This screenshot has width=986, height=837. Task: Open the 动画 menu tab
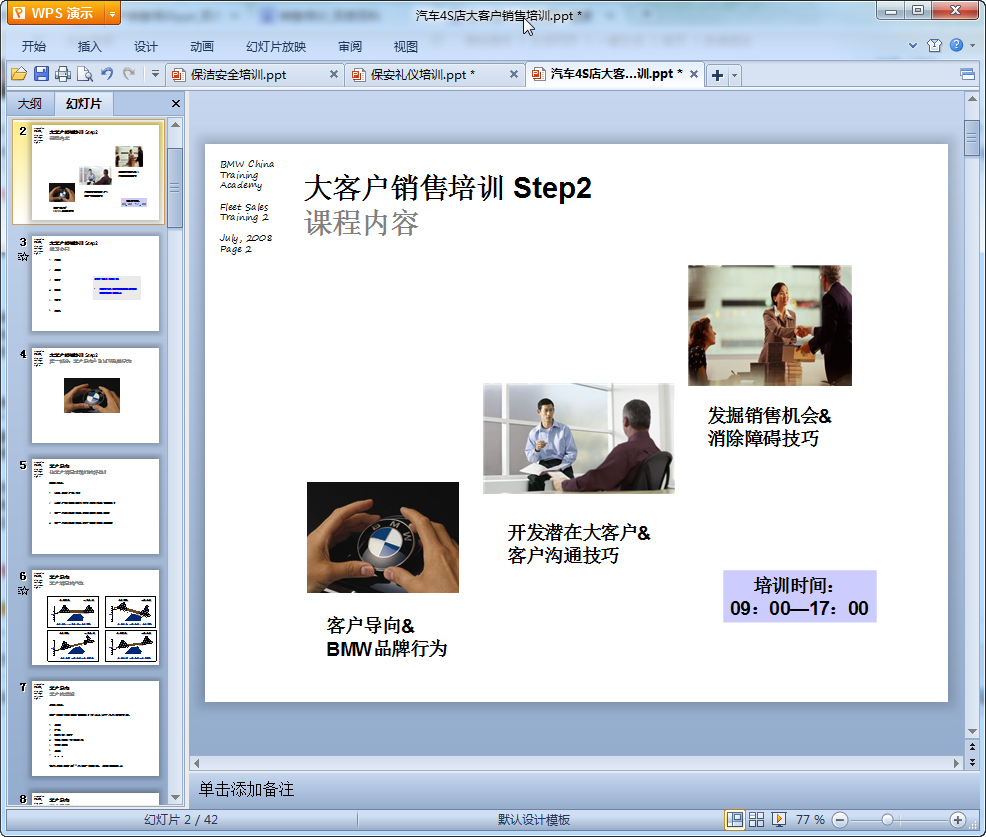click(x=202, y=47)
